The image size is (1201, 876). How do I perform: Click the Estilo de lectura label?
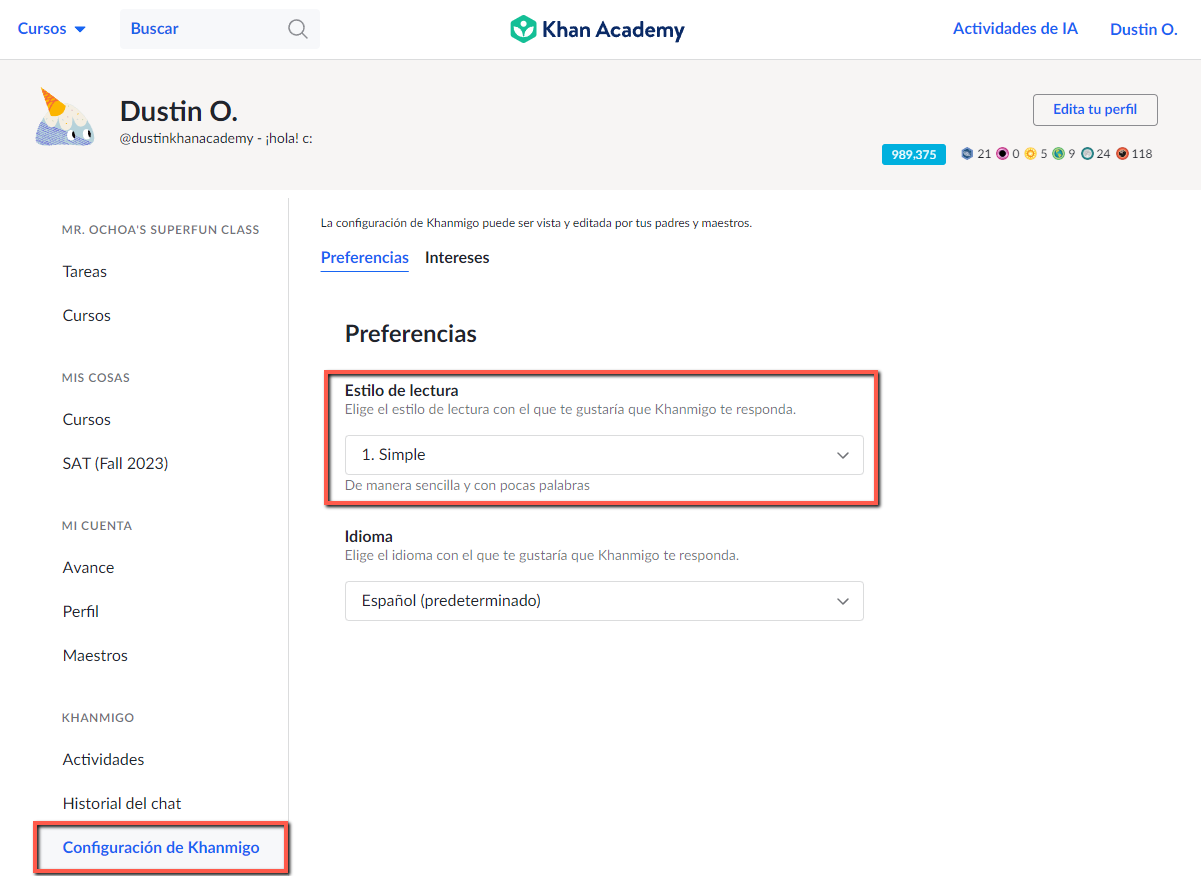(402, 390)
